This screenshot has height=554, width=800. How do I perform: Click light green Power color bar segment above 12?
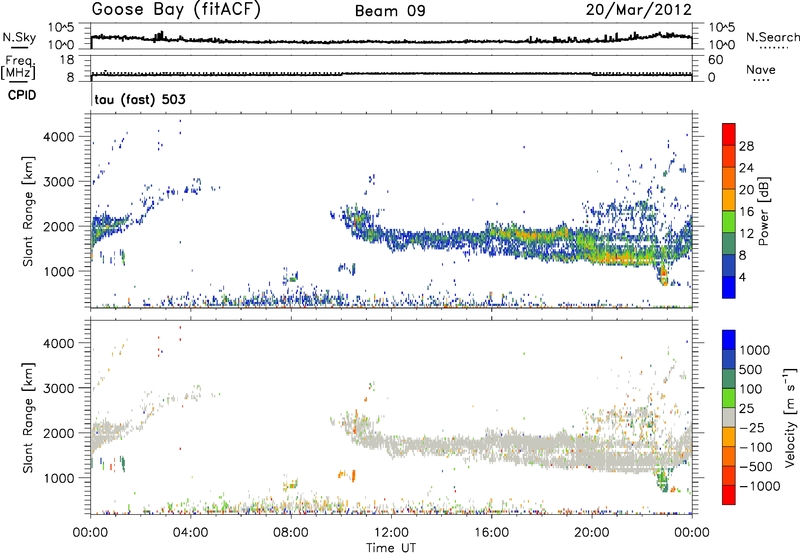click(729, 221)
